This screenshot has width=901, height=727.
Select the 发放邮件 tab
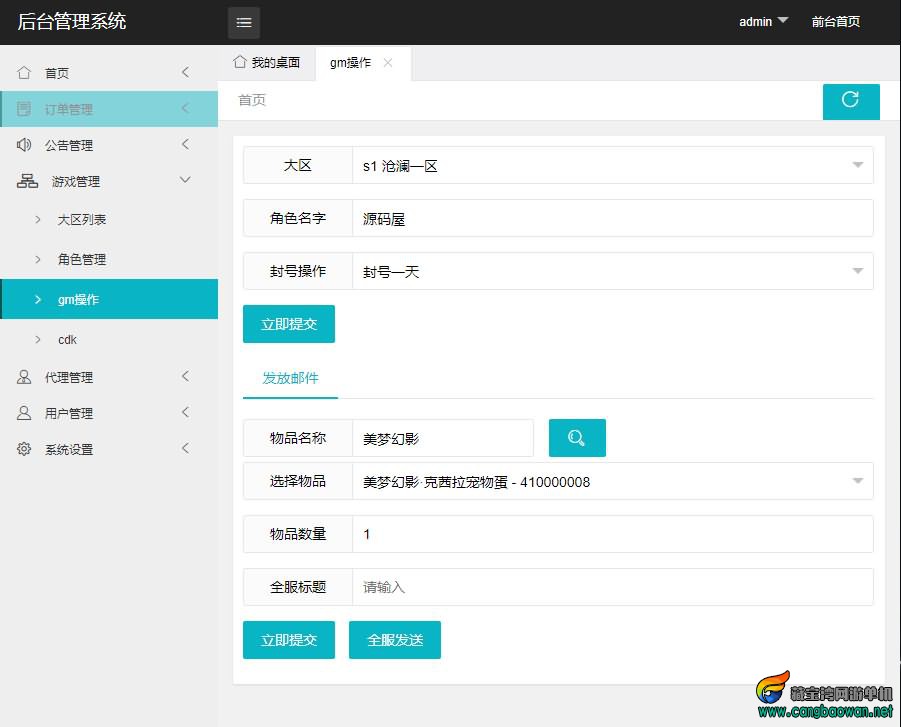(x=290, y=378)
